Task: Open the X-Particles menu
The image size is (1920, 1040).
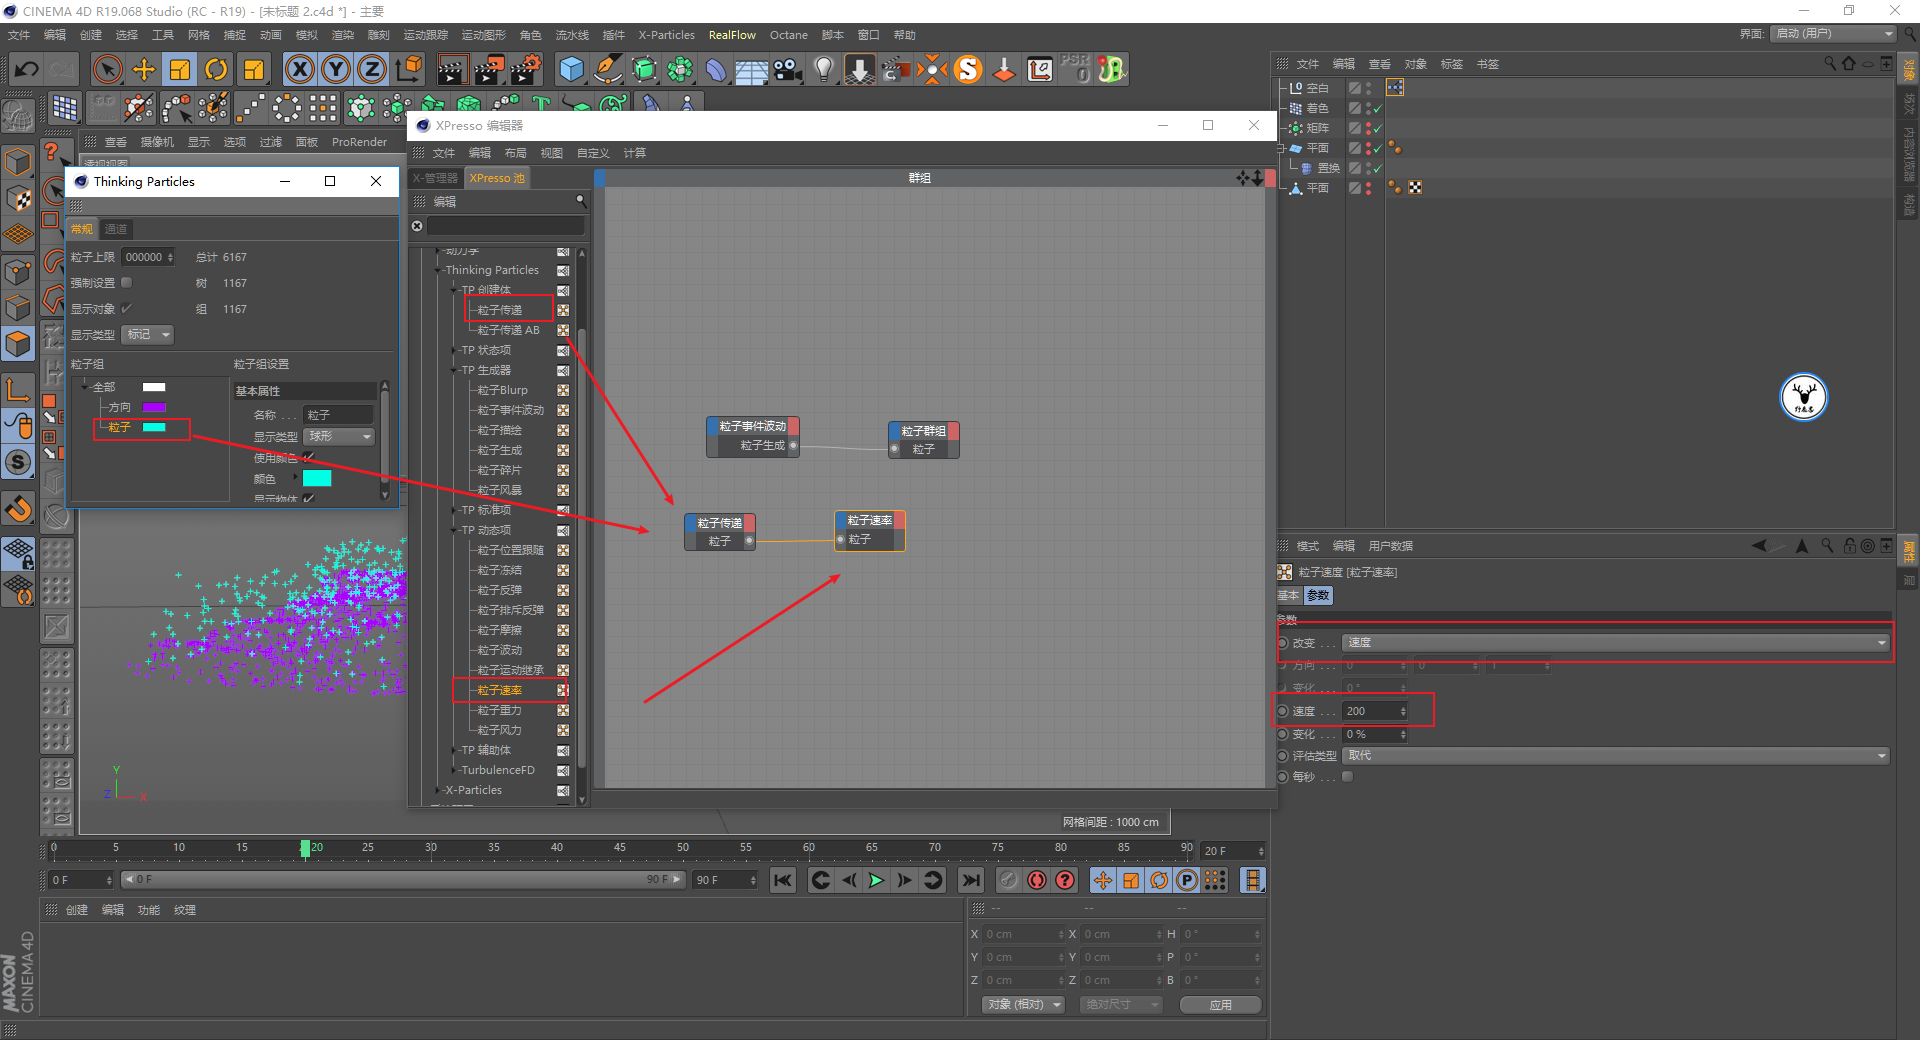Action: click(x=666, y=35)
